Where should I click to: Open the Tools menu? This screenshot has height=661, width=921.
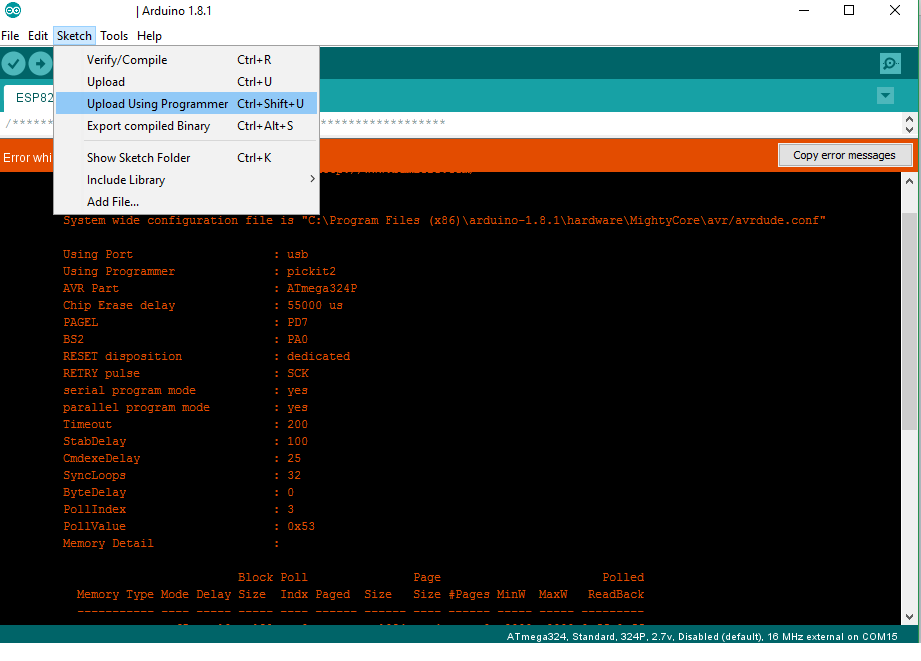[114, 36]
